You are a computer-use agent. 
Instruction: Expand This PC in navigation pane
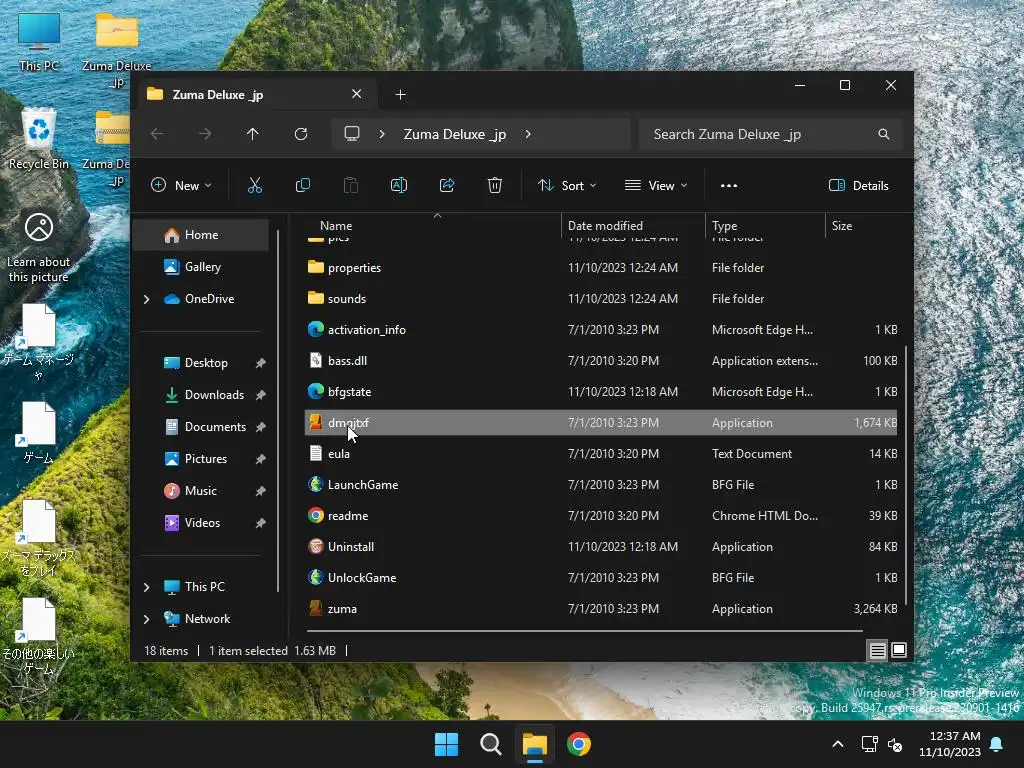(x=146, y=587)
